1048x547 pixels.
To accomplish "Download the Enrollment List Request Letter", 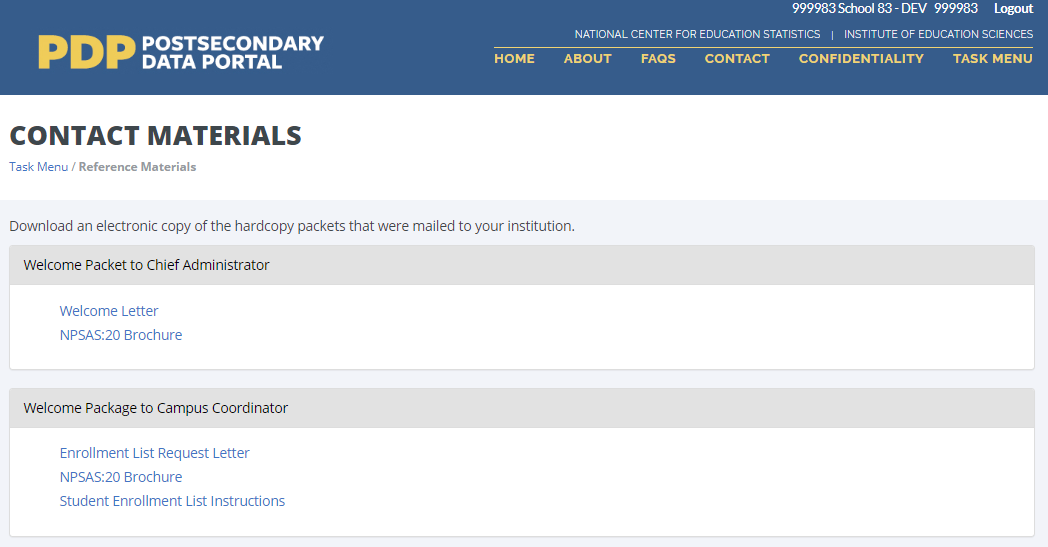I will [x=154, y=453].
